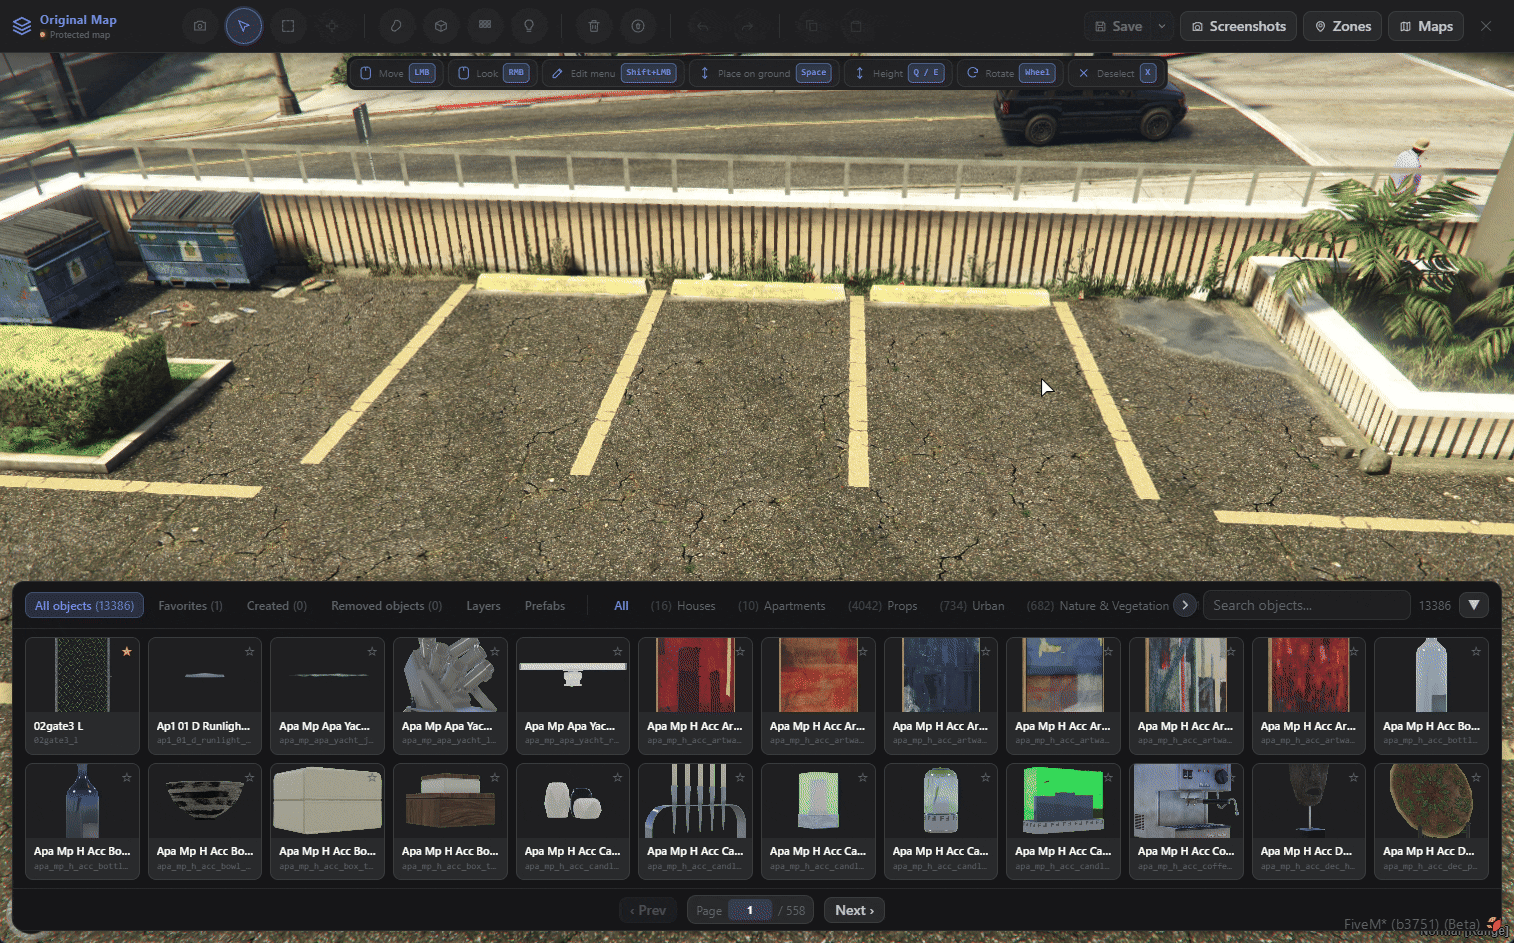The width and height of the screenshot is (1514, 943).
Task: Select the All category filter
Action: click(x=621, y=606)
